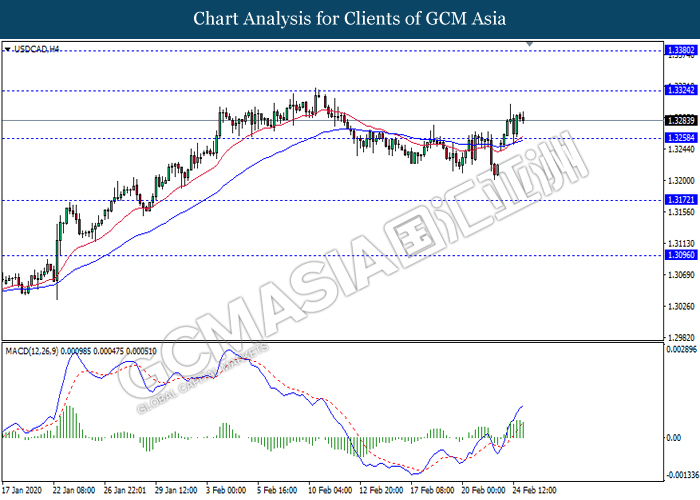
Task: Click the 1.29820 price axis value
Action: [x=681, y=338]
